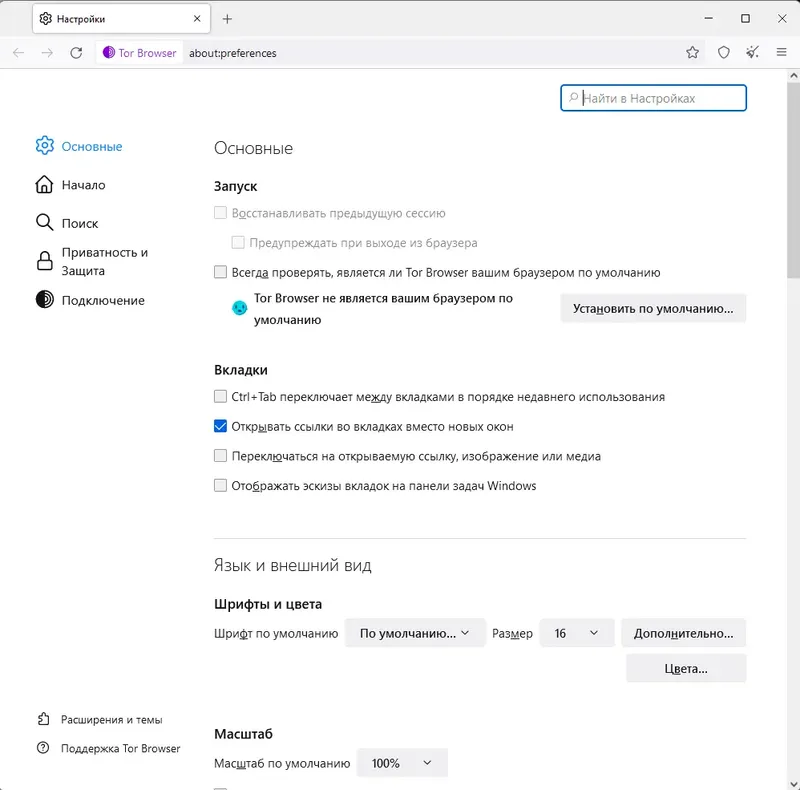The image size is (800, 790).
Task: Change the font size from 16
Action: pyautogui.click(x=576, y=632)
